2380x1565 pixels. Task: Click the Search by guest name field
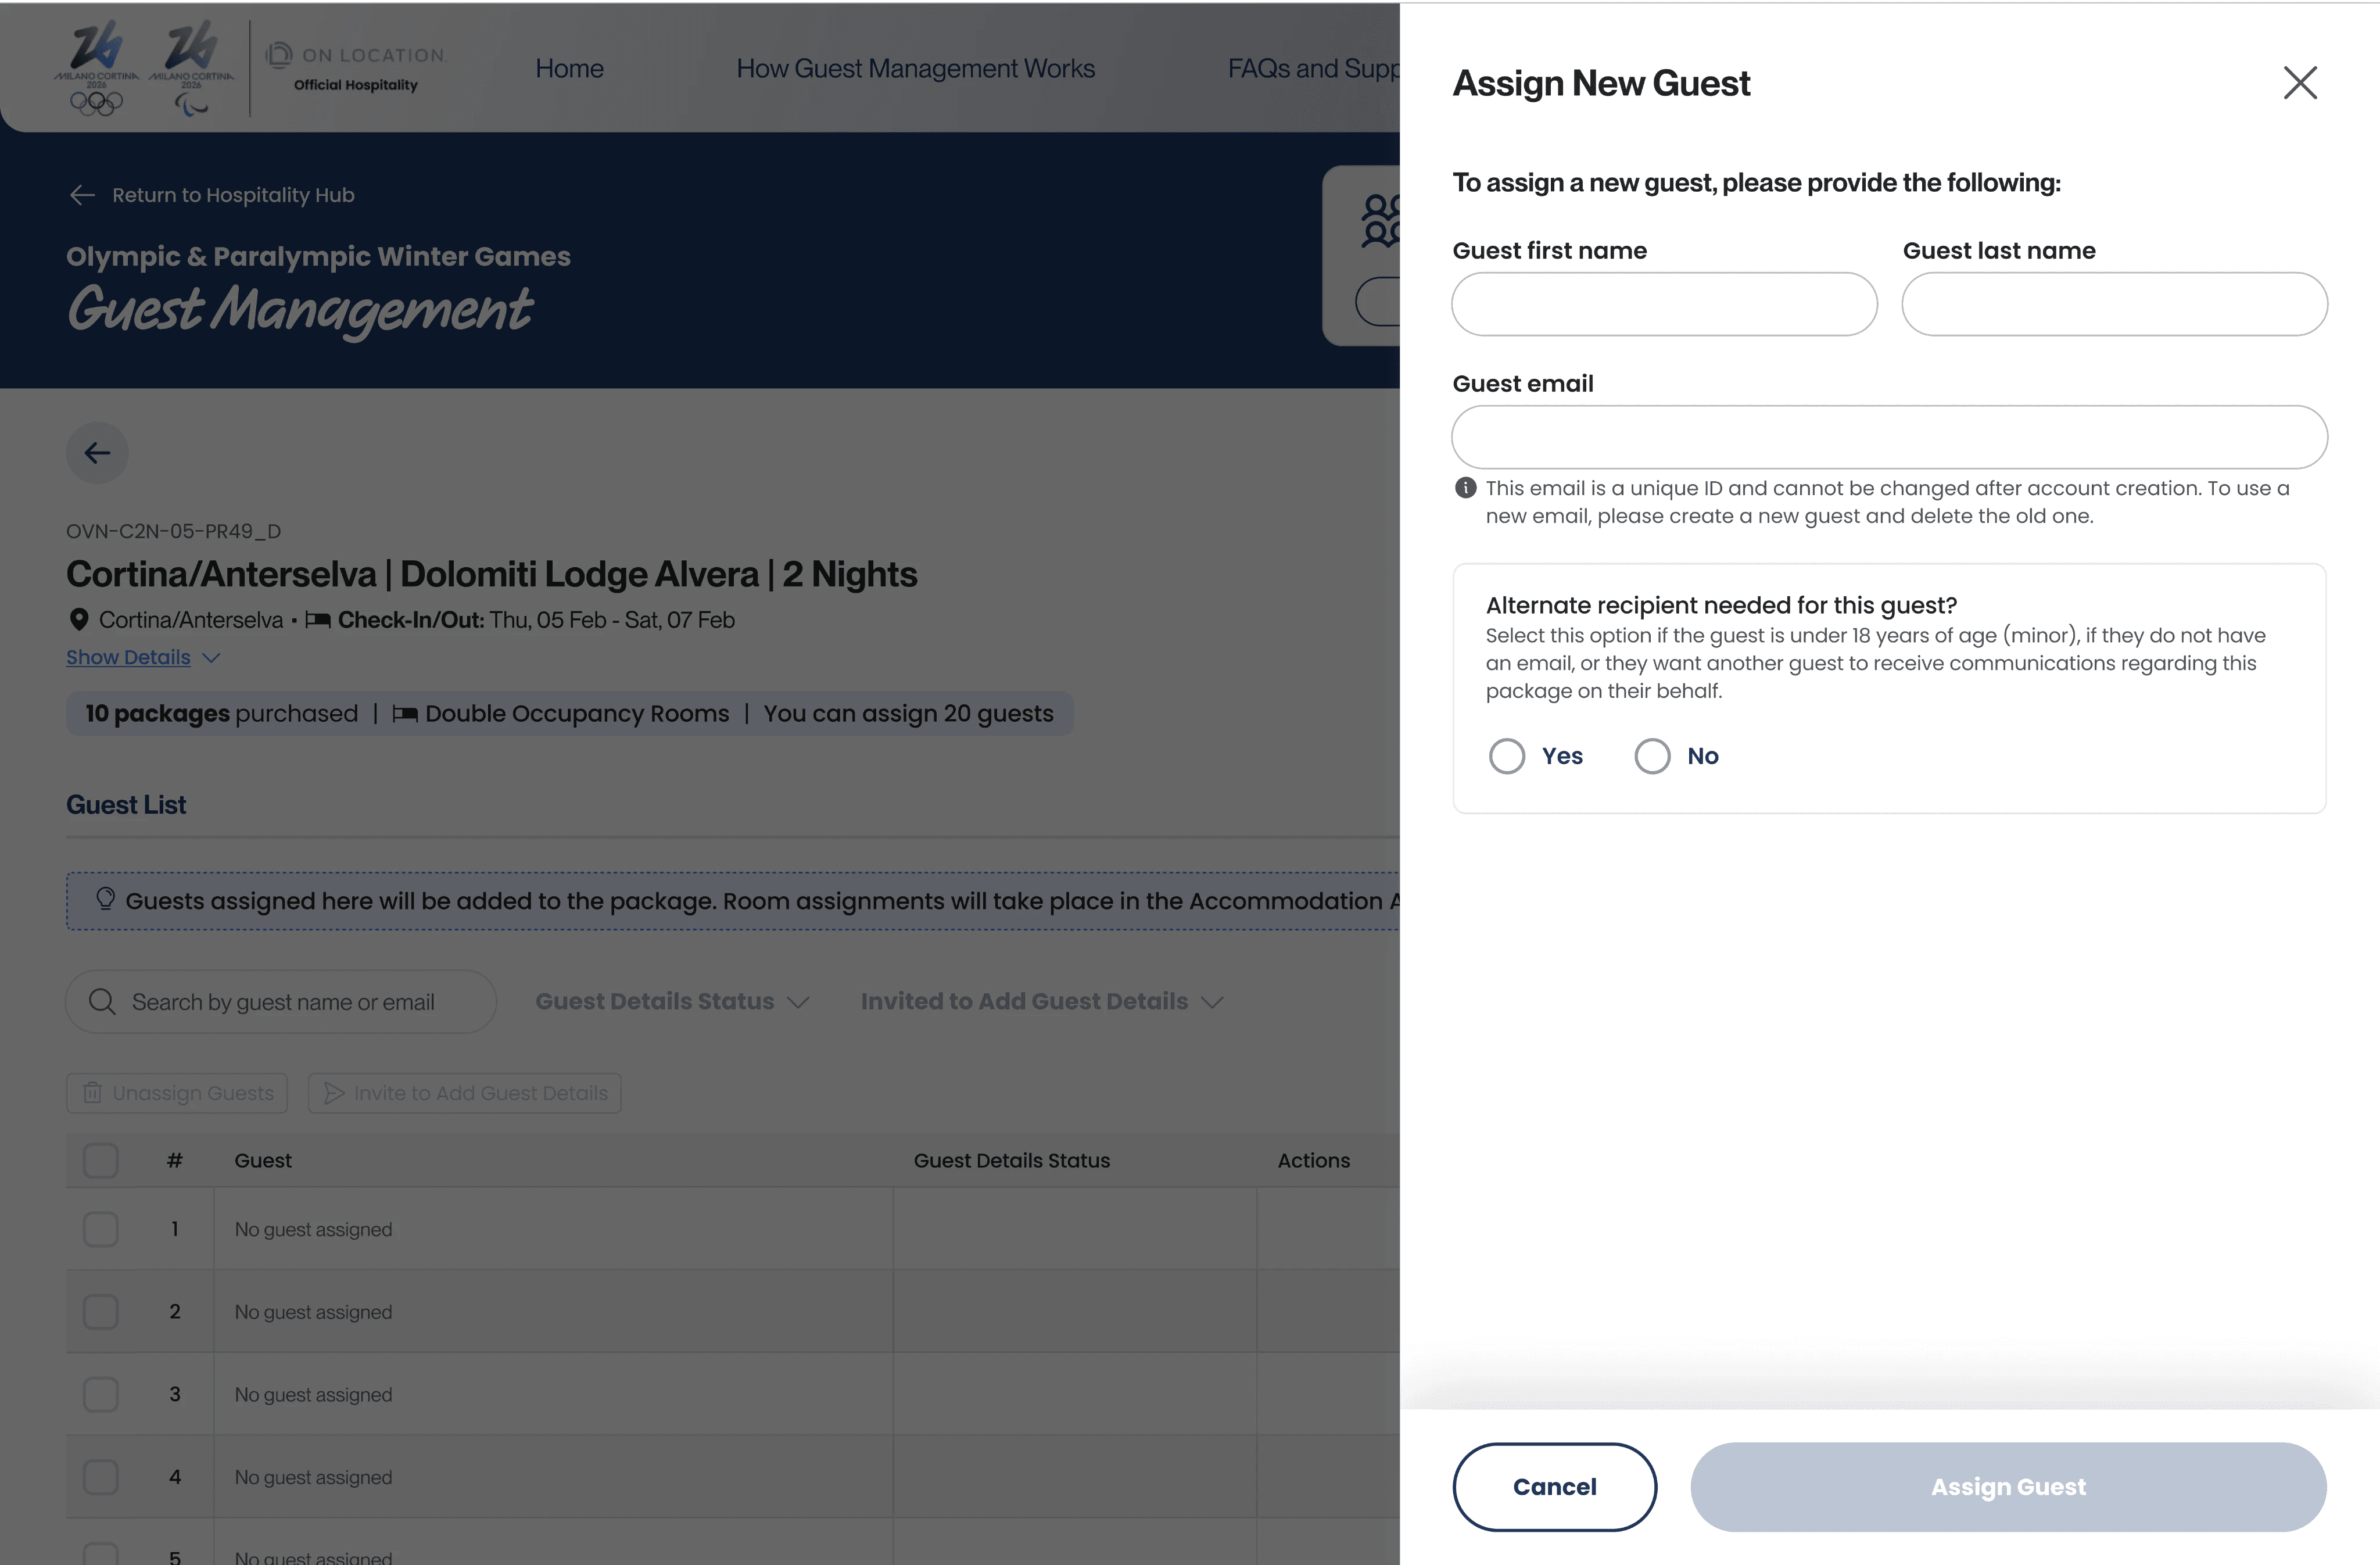[x=281, y=1001]
